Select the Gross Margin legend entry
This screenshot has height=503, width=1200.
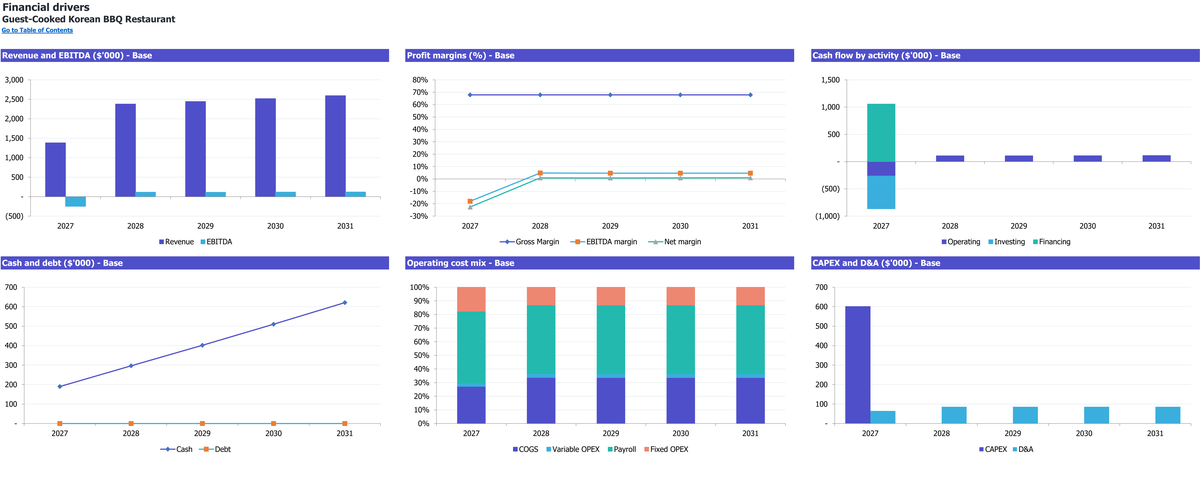(530, 242)
